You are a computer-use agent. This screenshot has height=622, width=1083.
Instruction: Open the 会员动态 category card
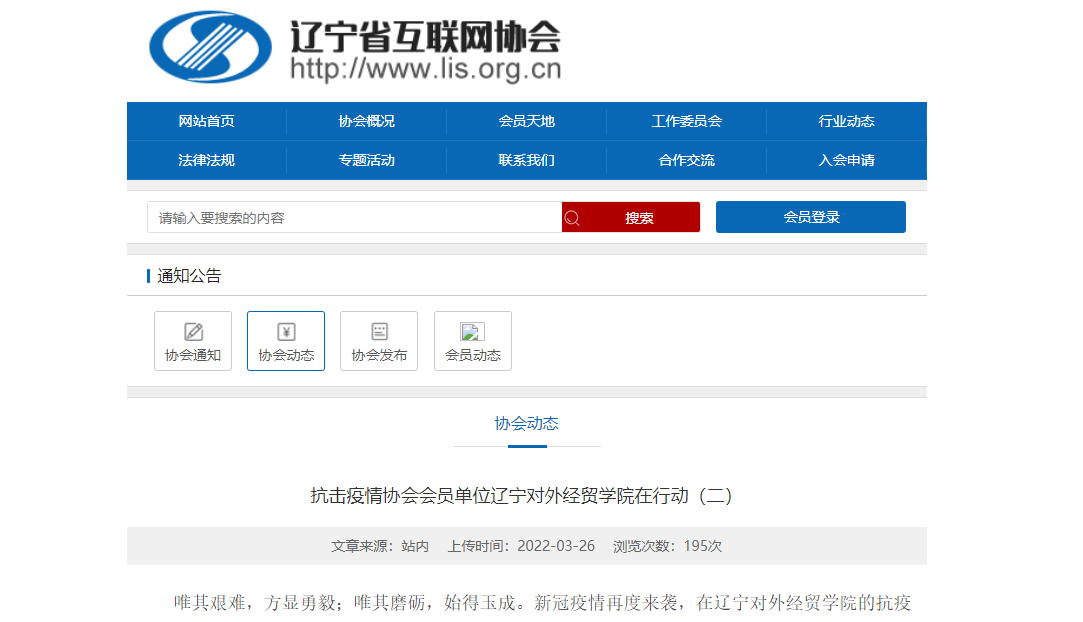[472, 341]
